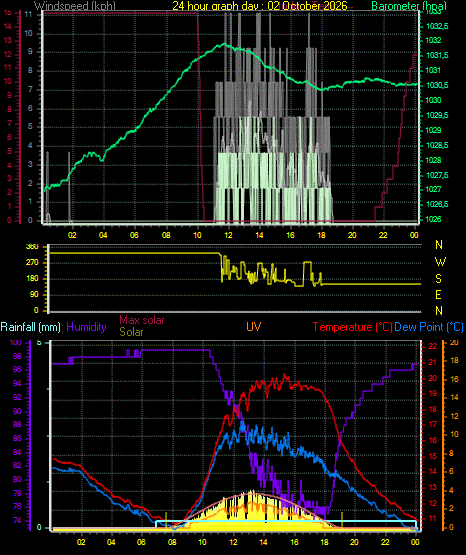Image resolution: width=466 pixels, height=555 pixels.
Task: Click the "1031" barometer axis value
Action: click(433, 70)
